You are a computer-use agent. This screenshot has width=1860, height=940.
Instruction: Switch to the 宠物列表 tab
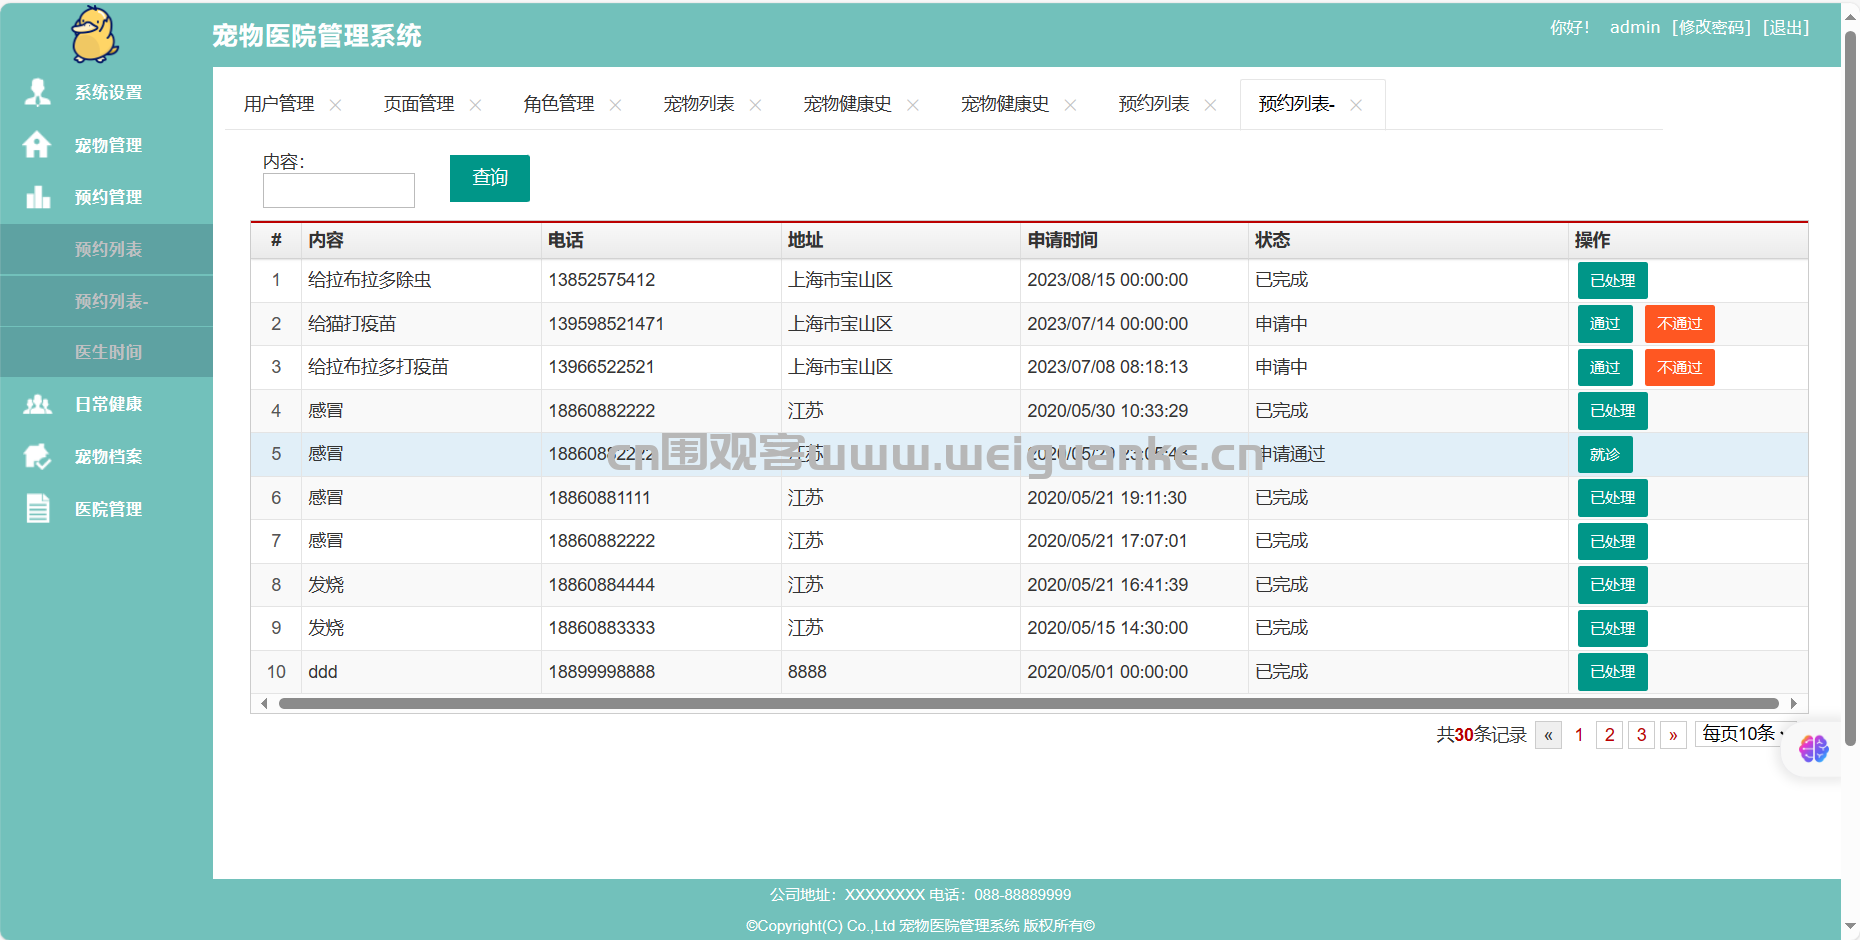pos(699,104)
